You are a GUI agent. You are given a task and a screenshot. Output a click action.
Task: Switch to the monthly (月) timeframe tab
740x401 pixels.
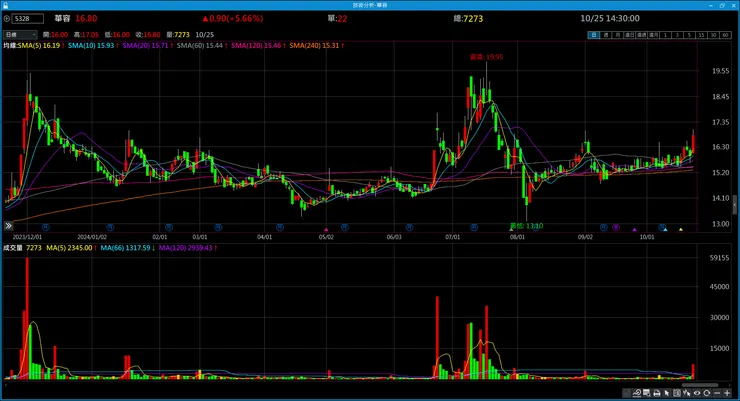tap(618, 35)
